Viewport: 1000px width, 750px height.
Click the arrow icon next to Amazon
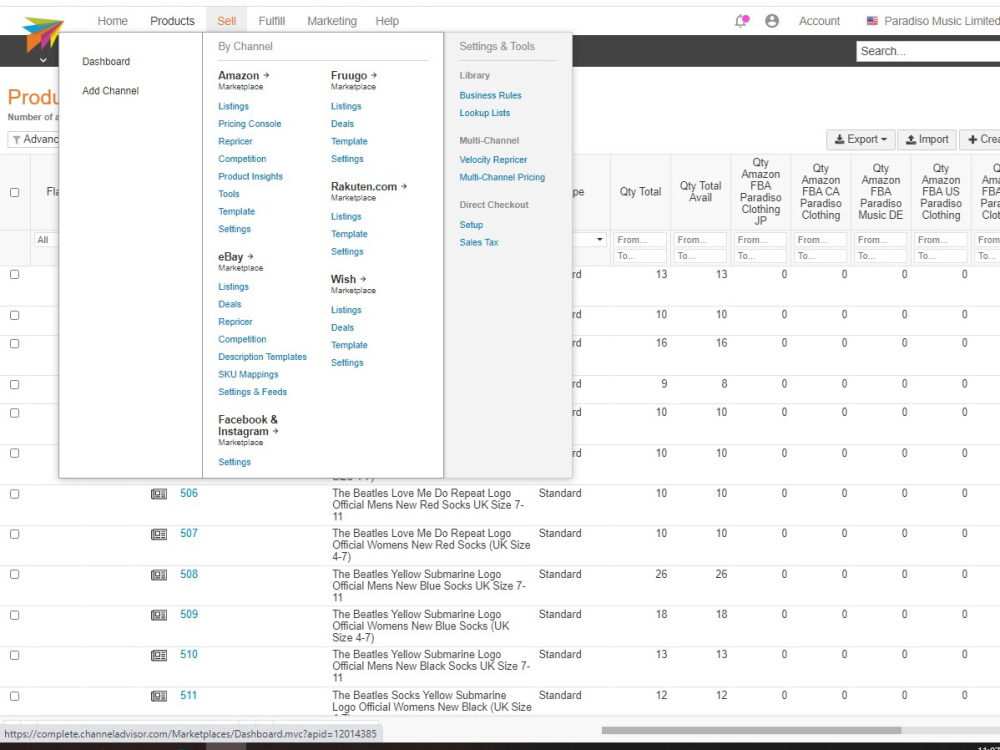tap(266, 75)
